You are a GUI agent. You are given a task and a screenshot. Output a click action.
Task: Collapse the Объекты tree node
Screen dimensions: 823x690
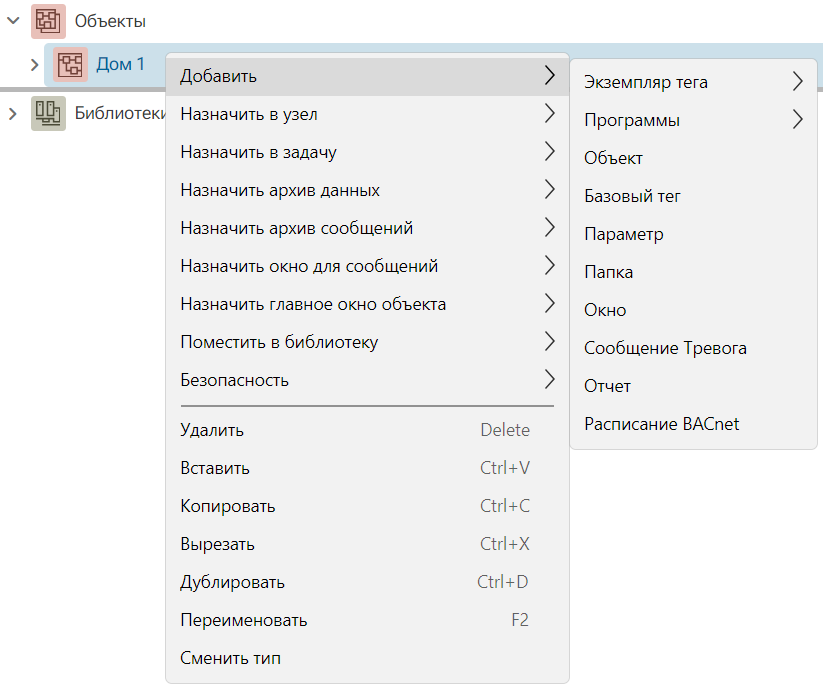[x=13, y=21]
